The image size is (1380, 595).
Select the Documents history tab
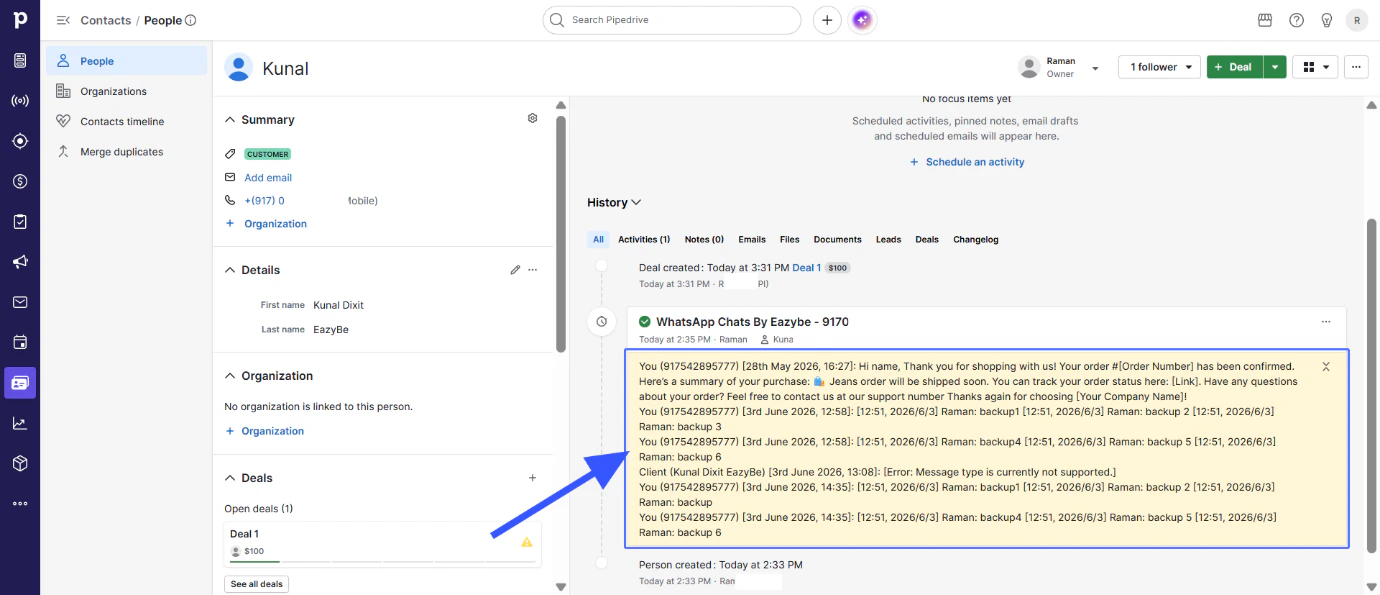[x=838, y=239]
